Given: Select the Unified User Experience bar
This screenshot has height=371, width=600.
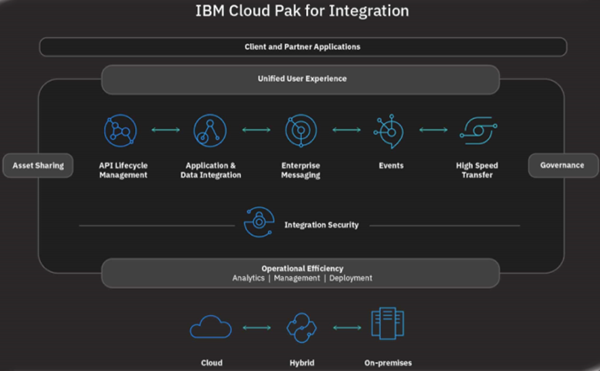Looking at the screenshot, I should [x=300, y=79].
